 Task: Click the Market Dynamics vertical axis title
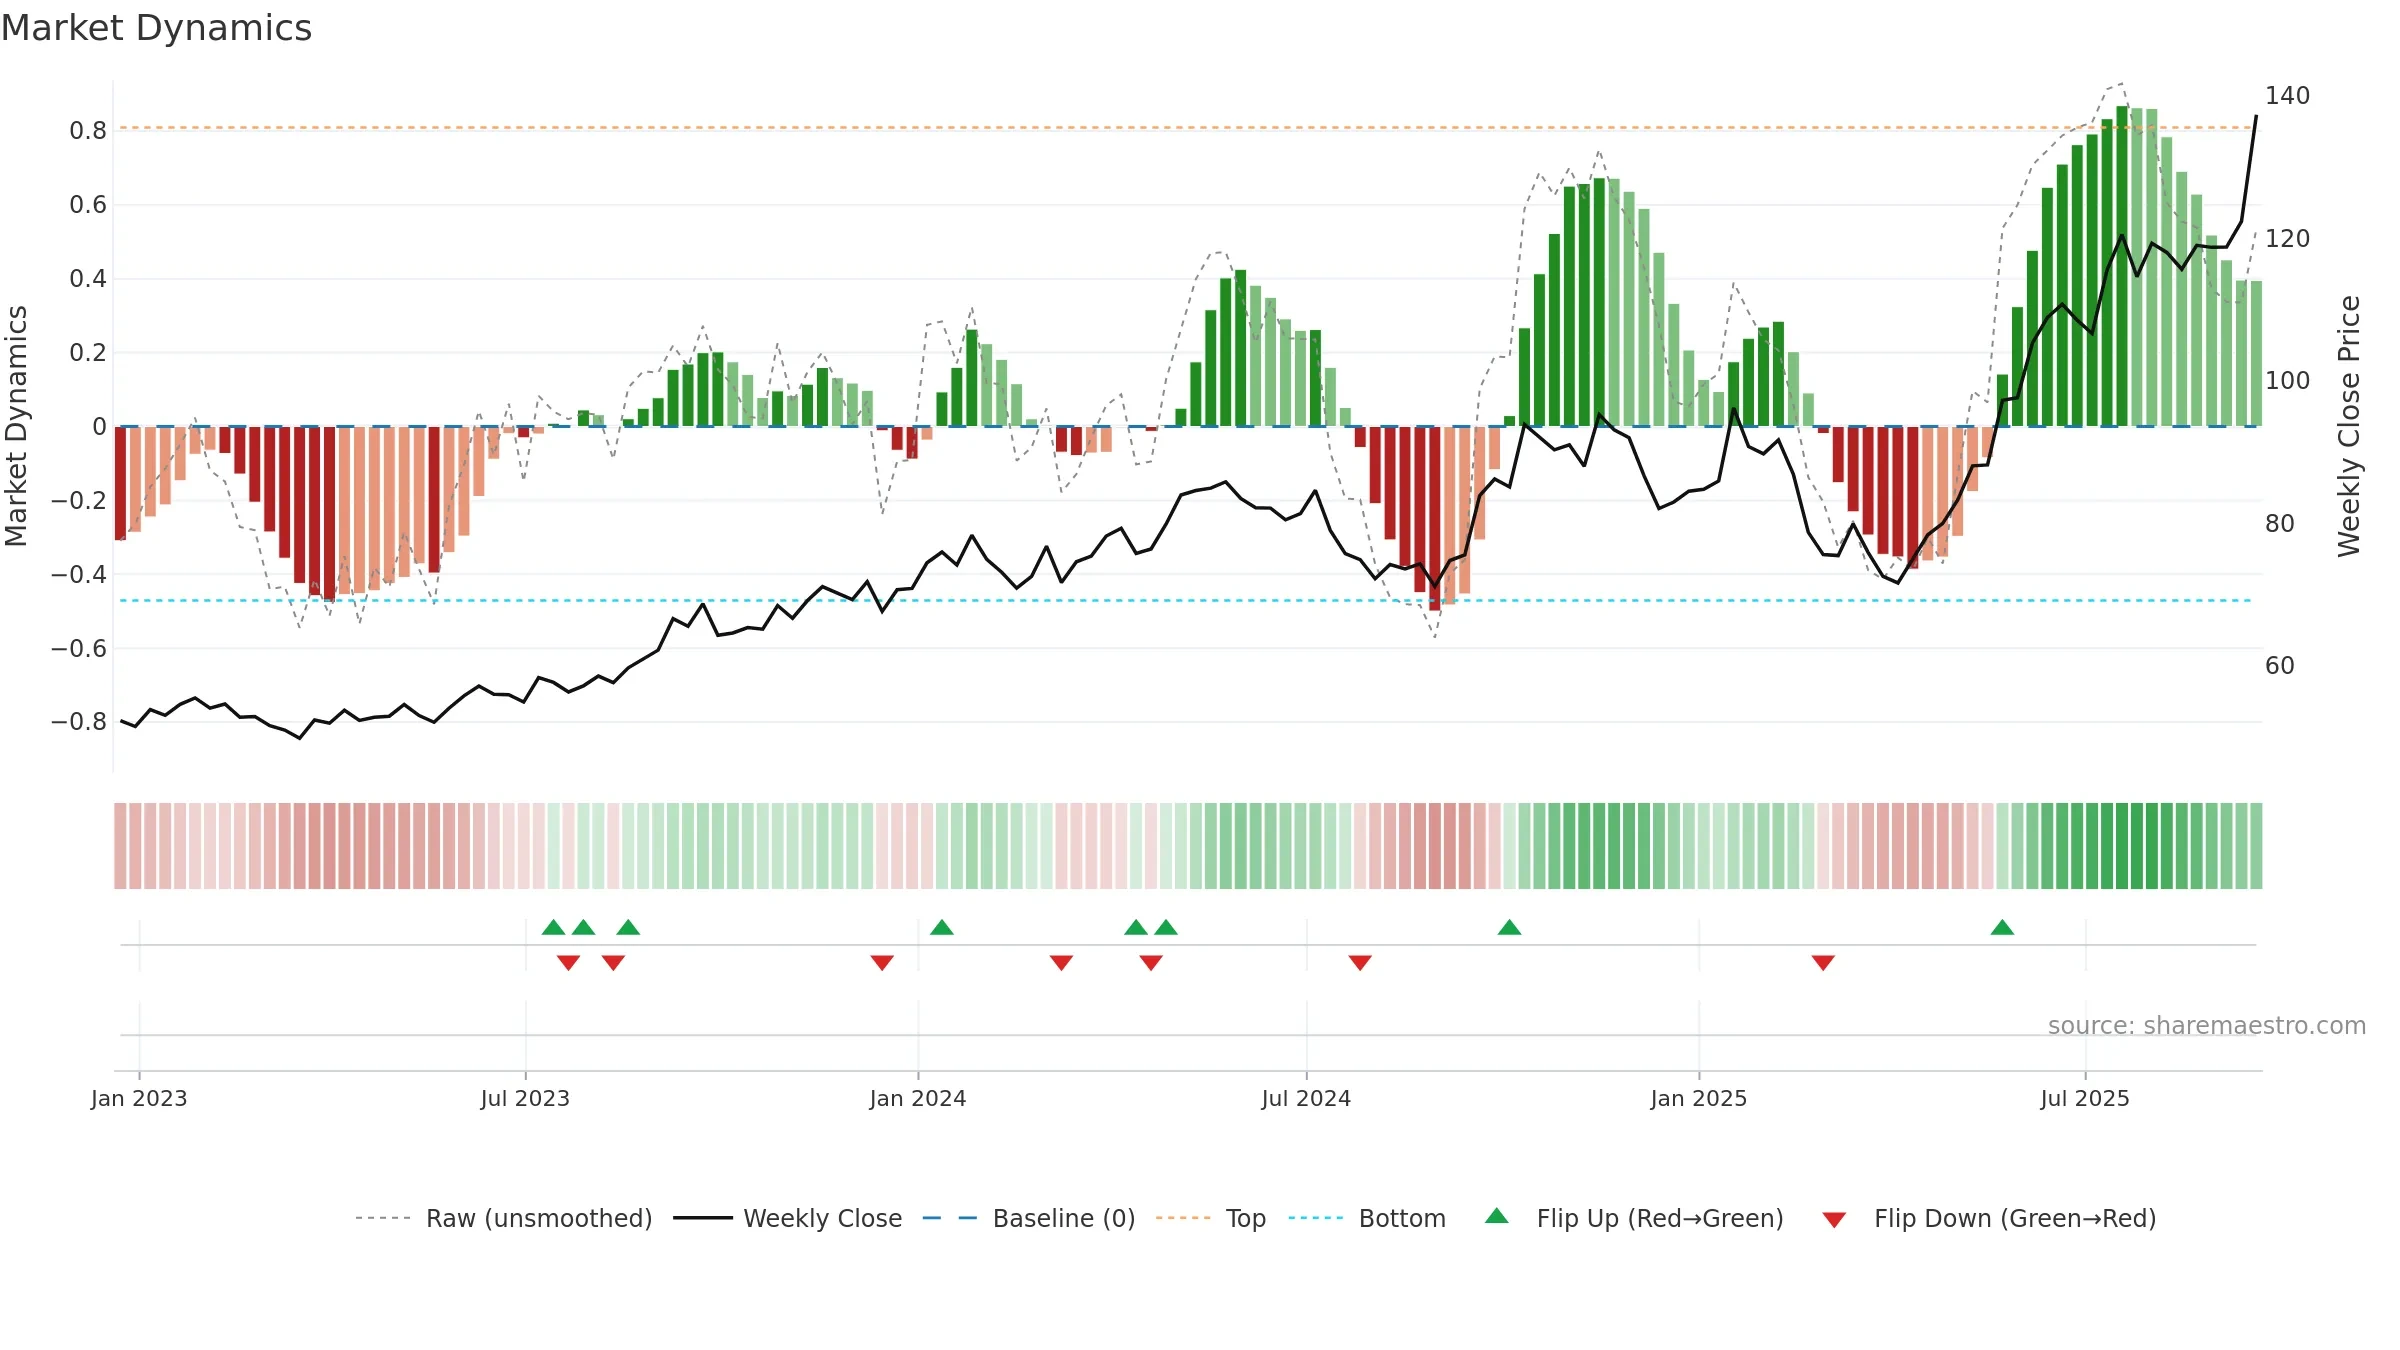point(16,426)
